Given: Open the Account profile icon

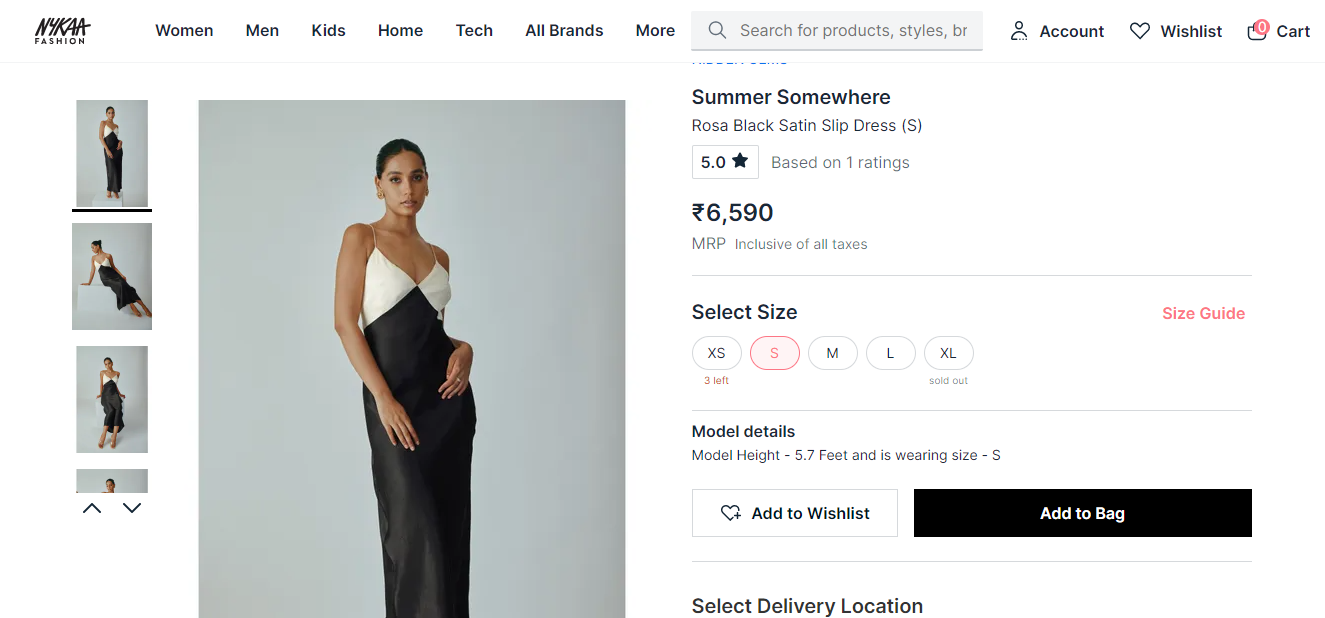Looking at the screenshot, I should pyautogui.click(x=1019, y=31).
